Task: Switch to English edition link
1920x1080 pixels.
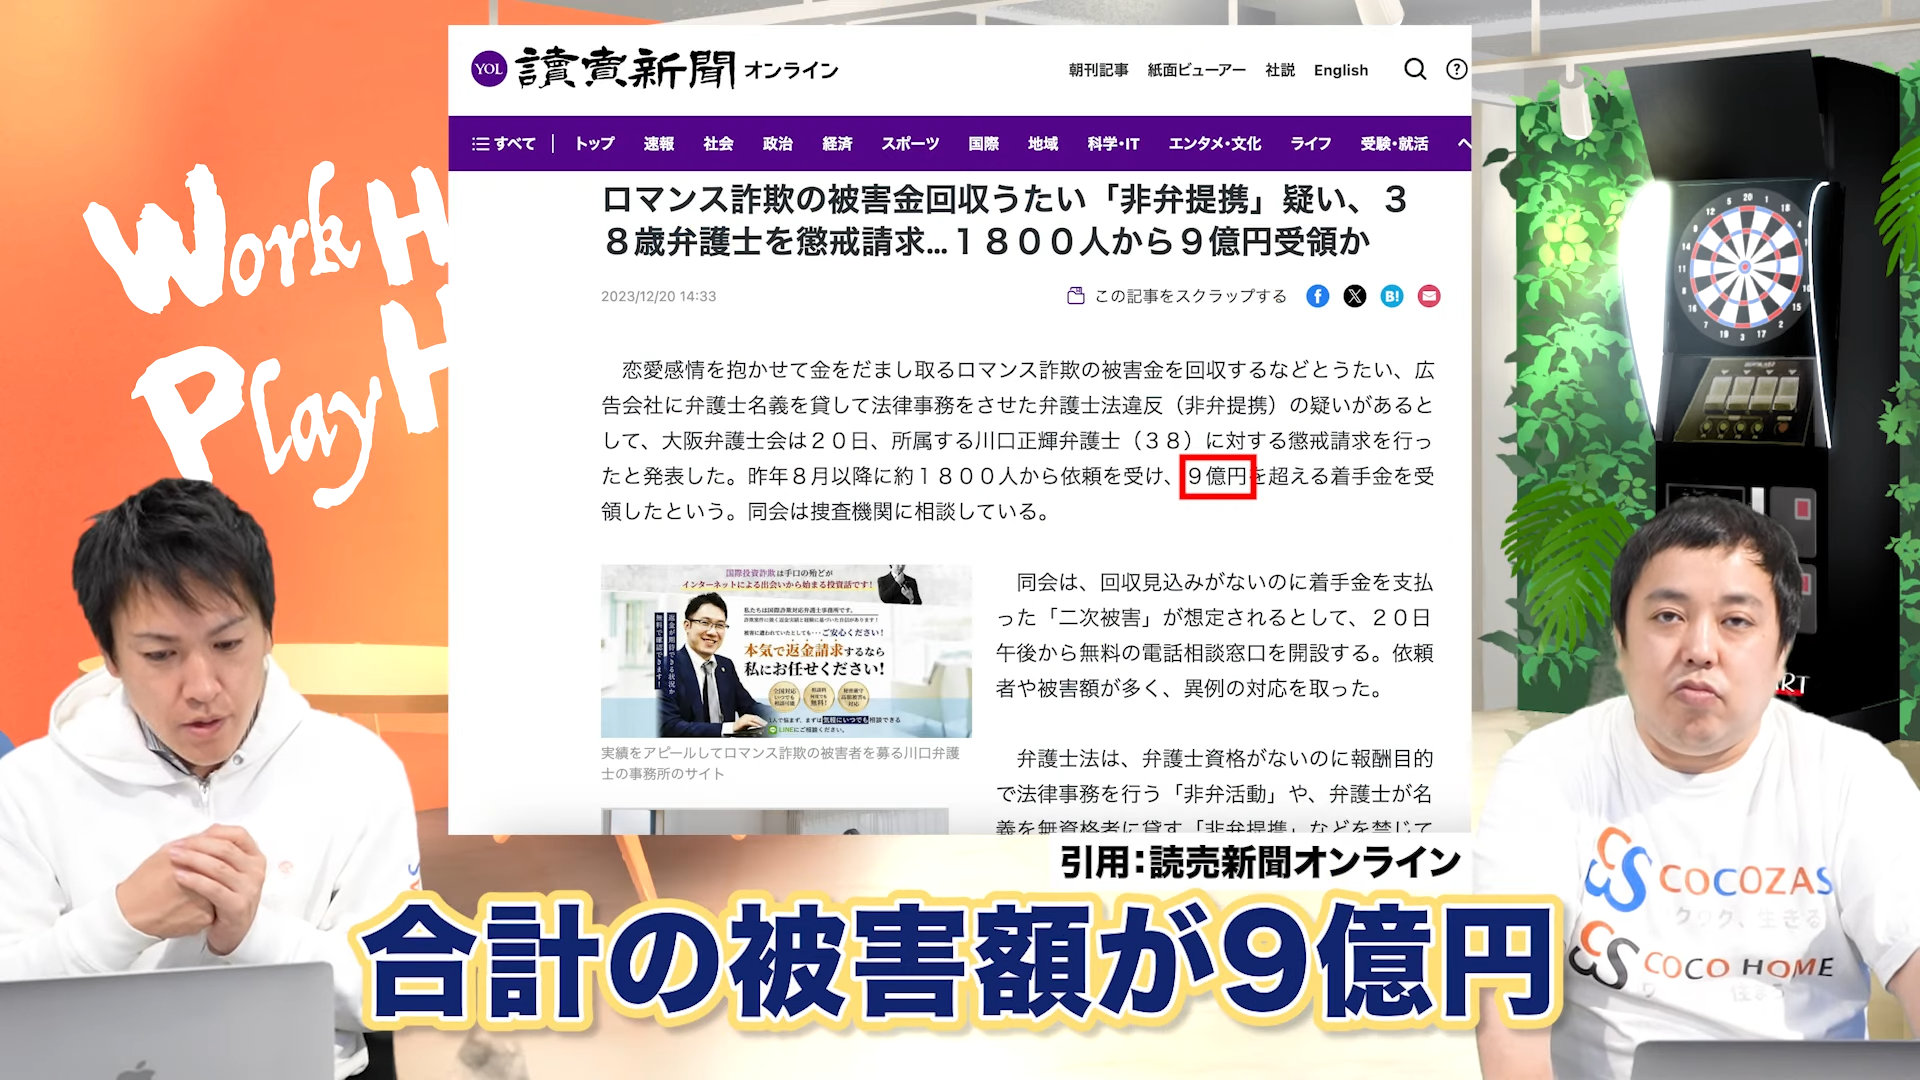Action: [x=1341, y=70]
